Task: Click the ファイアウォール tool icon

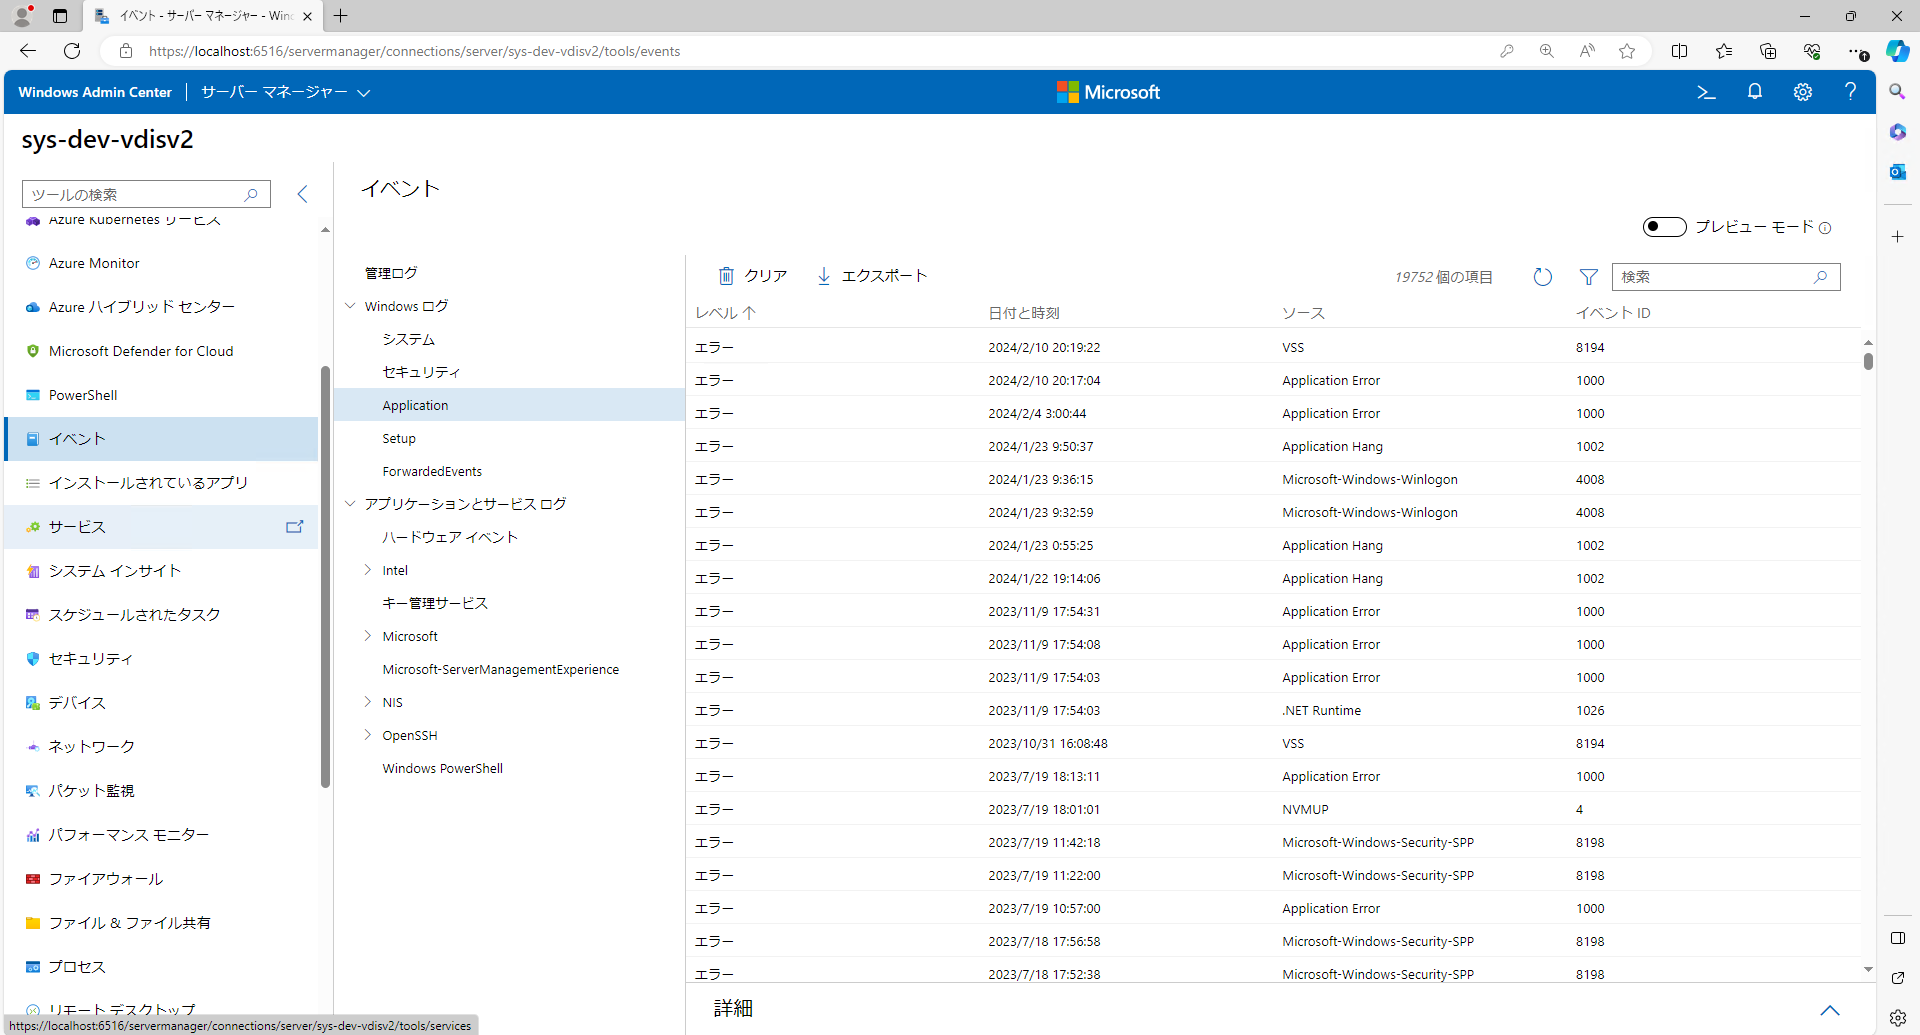Action: point(33,879)
